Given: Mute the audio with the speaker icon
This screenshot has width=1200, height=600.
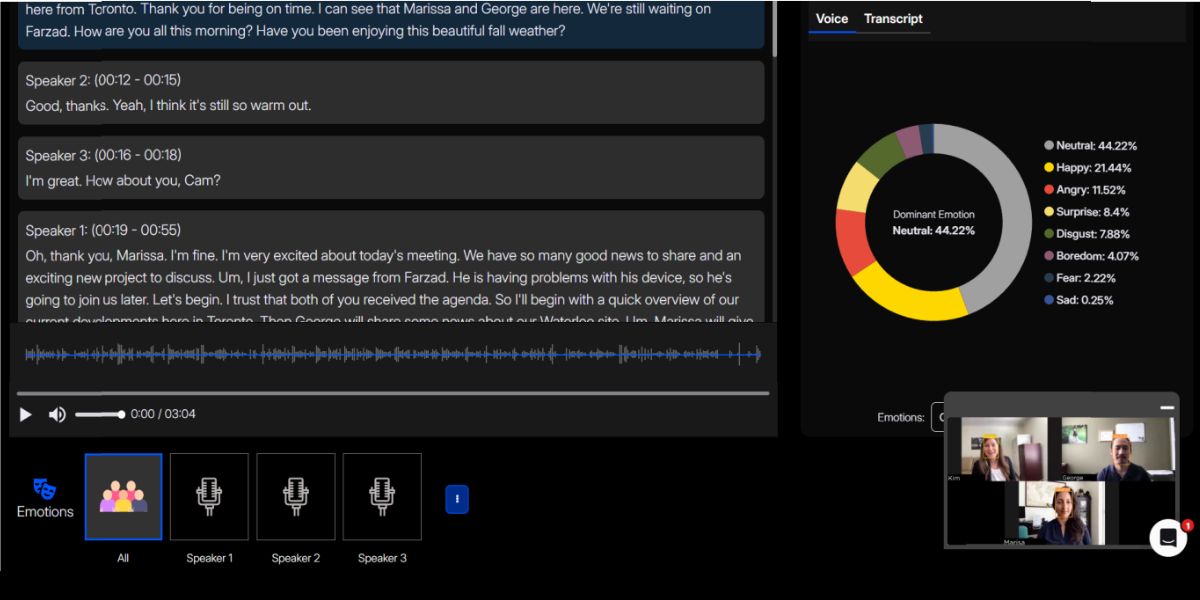Looking at the screenshot, I should click(x=57, y=414).
